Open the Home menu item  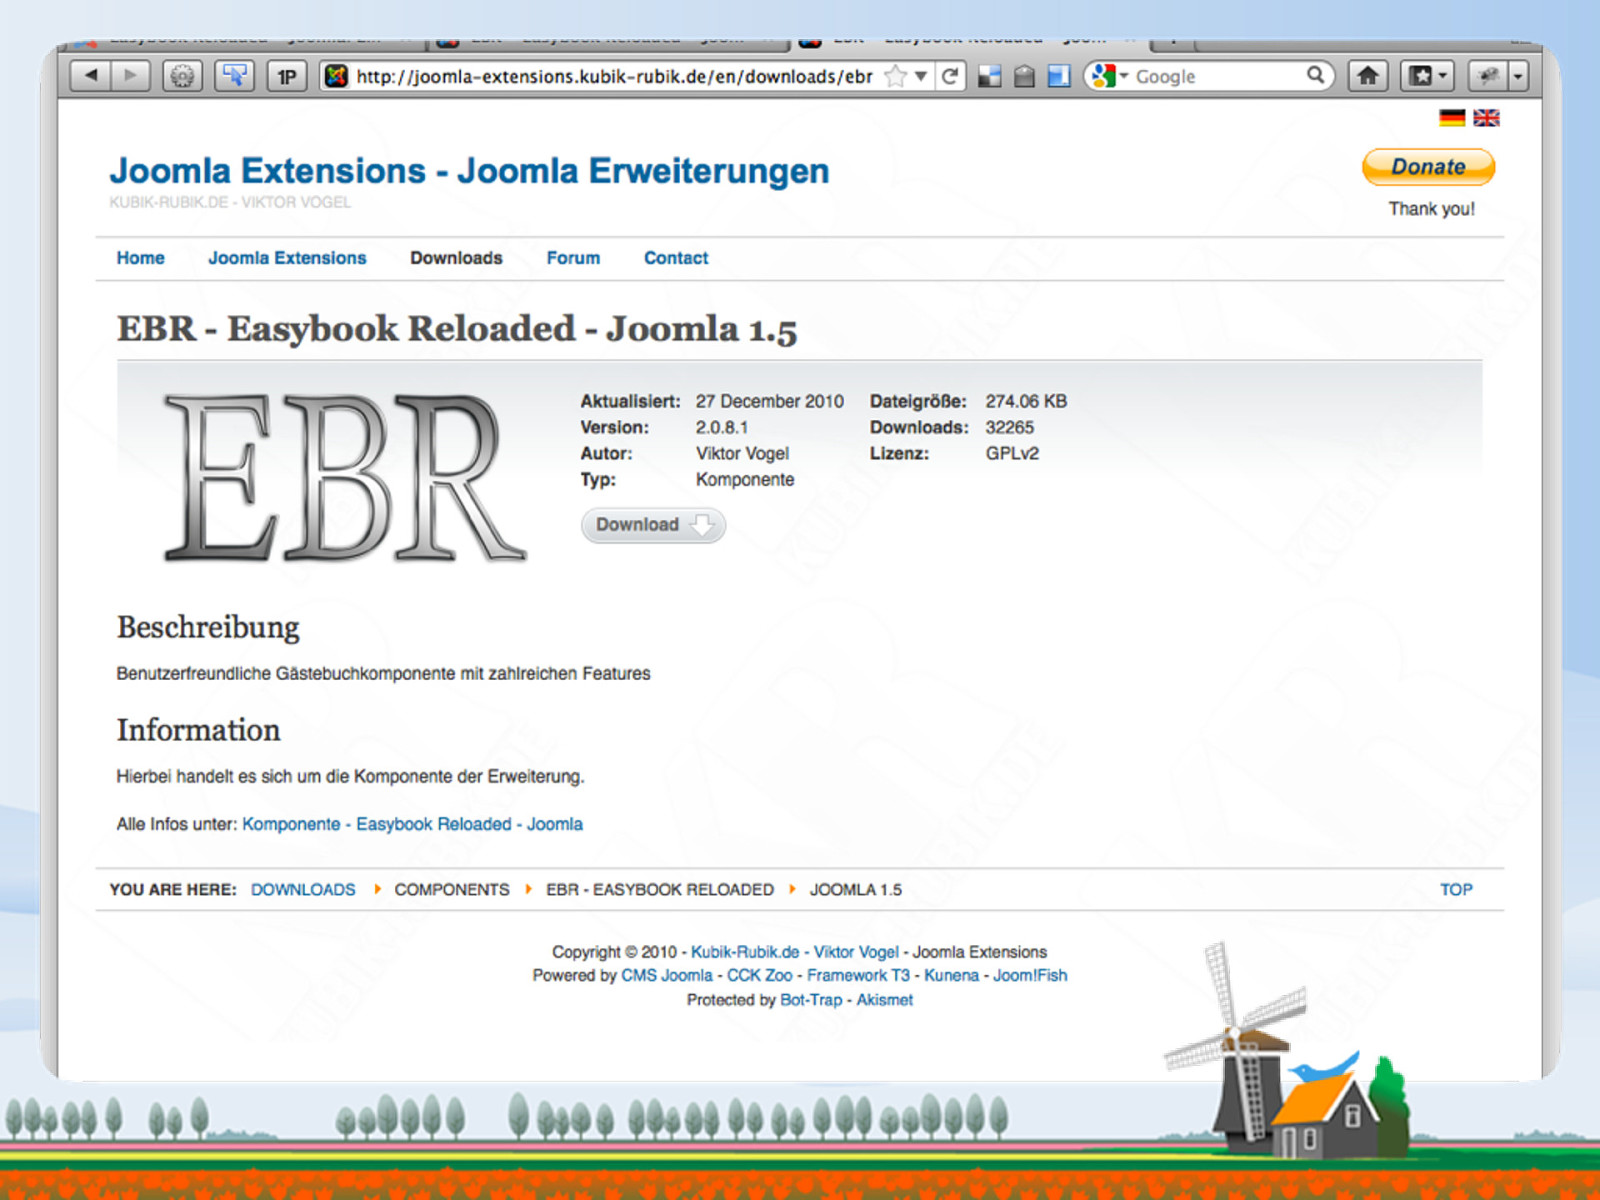point(140,258)
